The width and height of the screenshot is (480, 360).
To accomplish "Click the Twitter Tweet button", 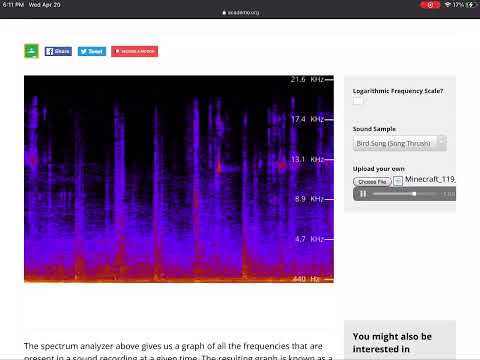I will (x=92, y=51).
